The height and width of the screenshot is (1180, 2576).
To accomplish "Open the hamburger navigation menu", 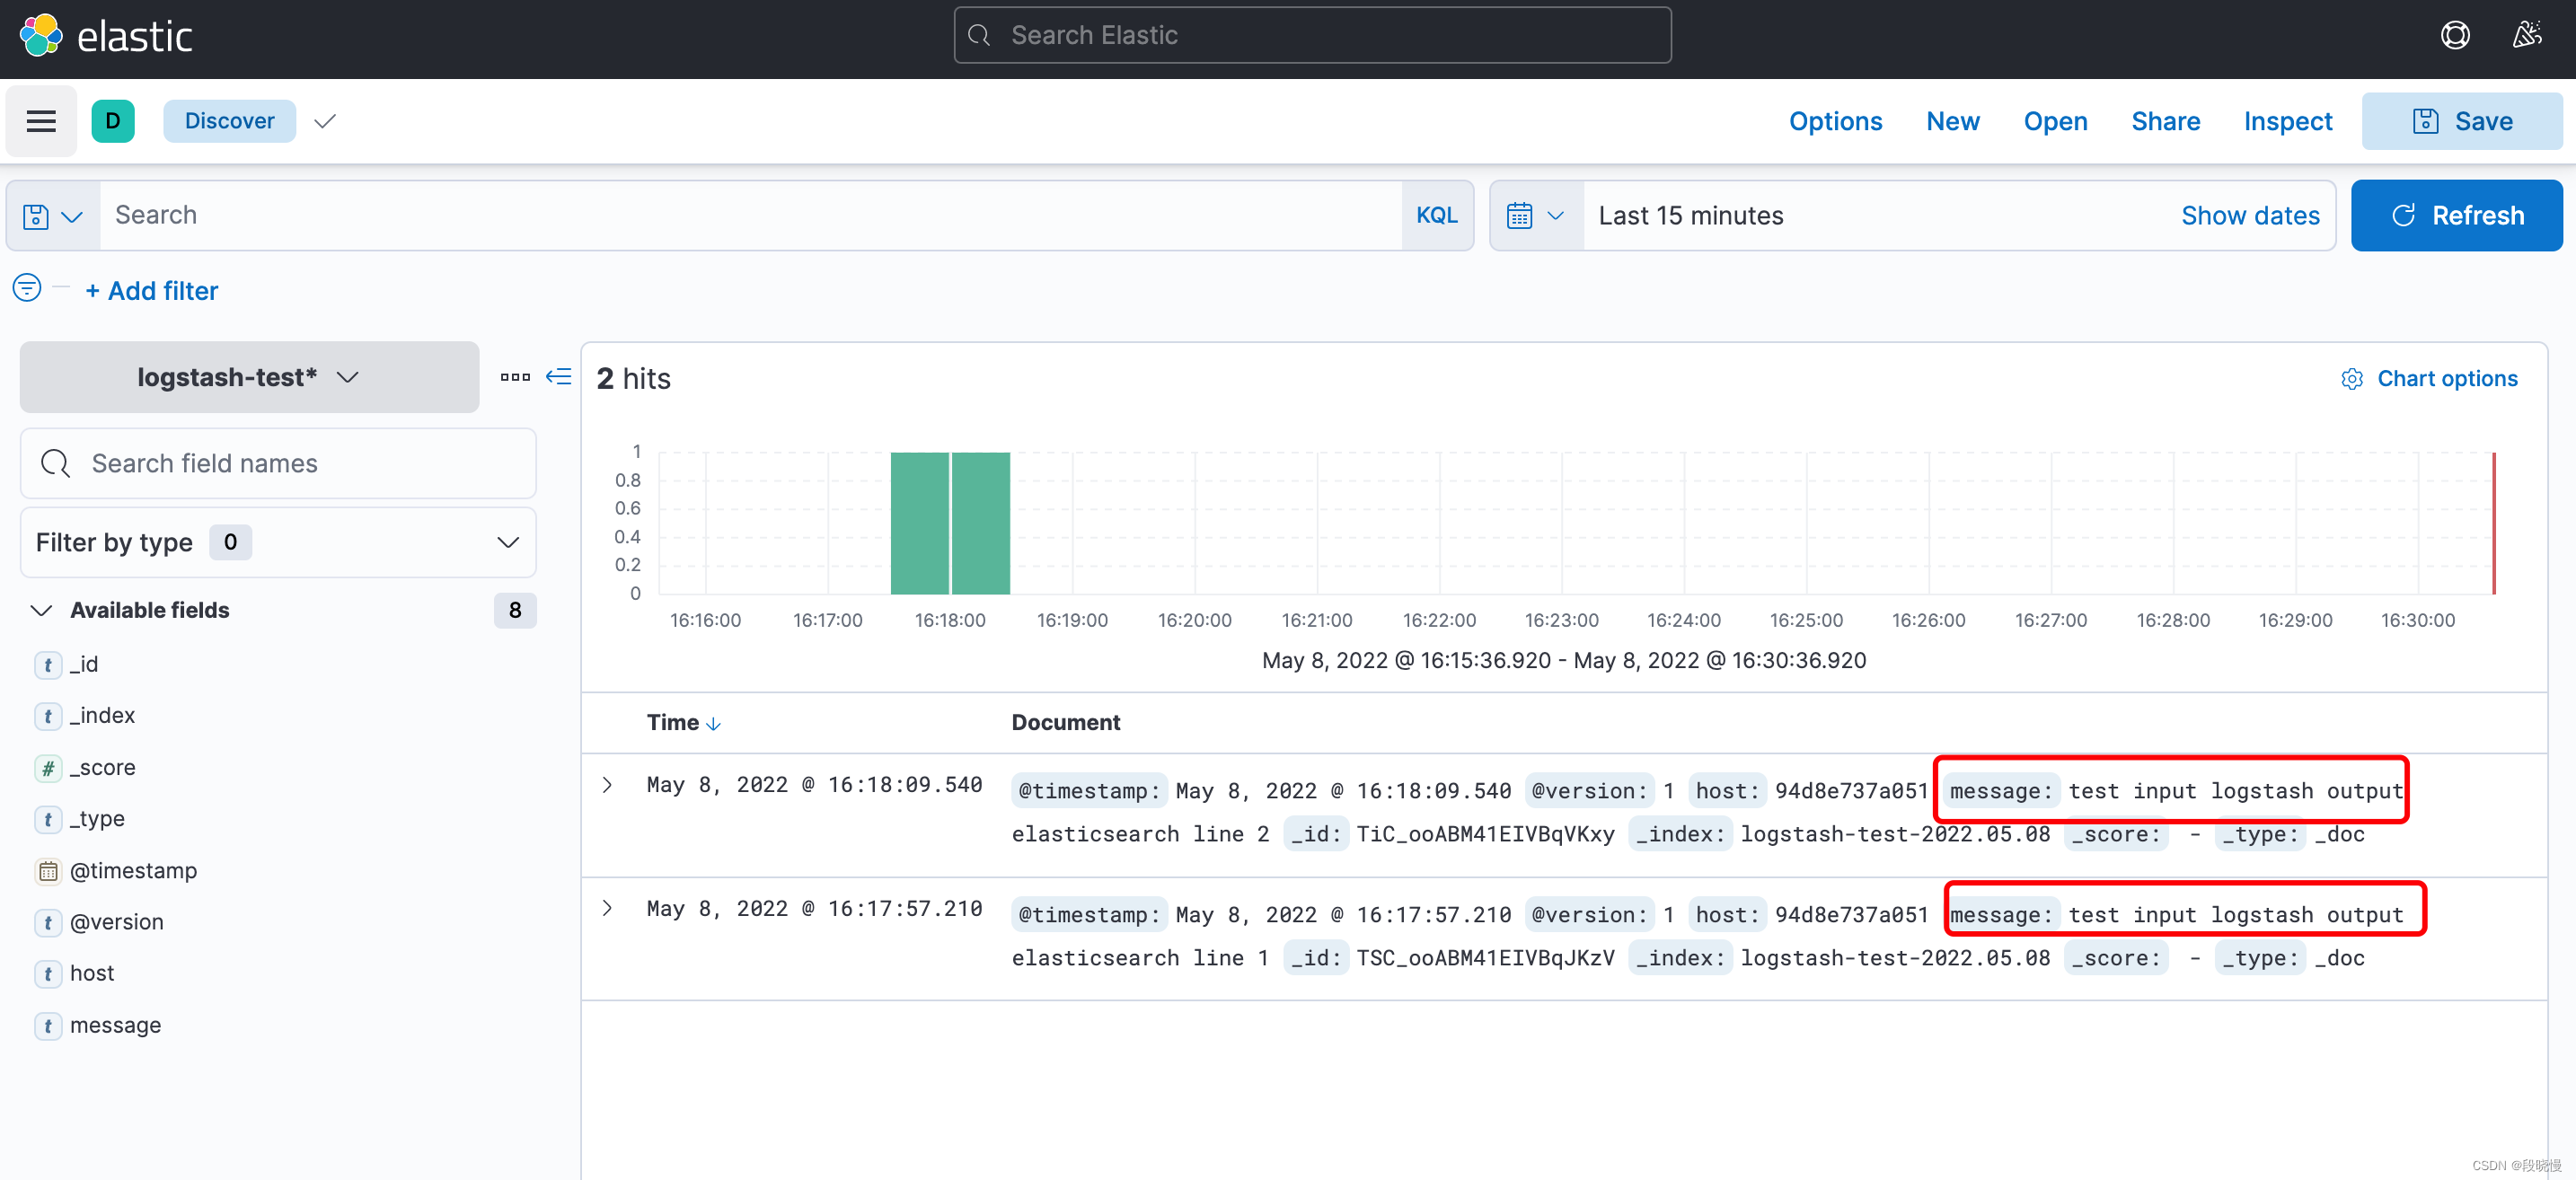I will (x=41, y=121).
